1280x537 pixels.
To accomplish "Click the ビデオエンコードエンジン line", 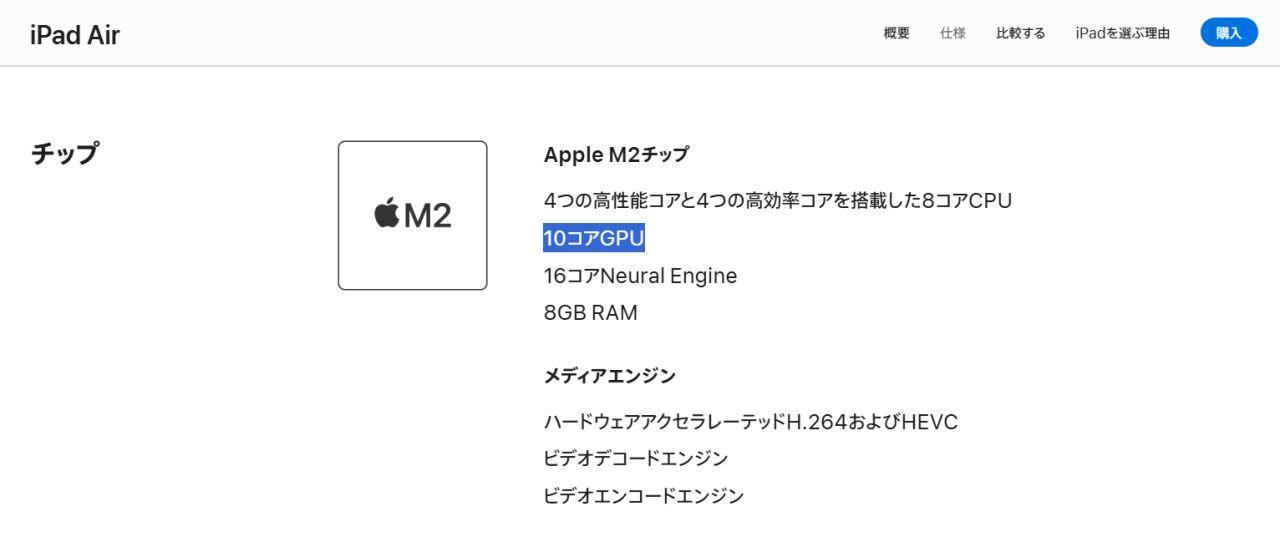I will (x=643, y=496).
